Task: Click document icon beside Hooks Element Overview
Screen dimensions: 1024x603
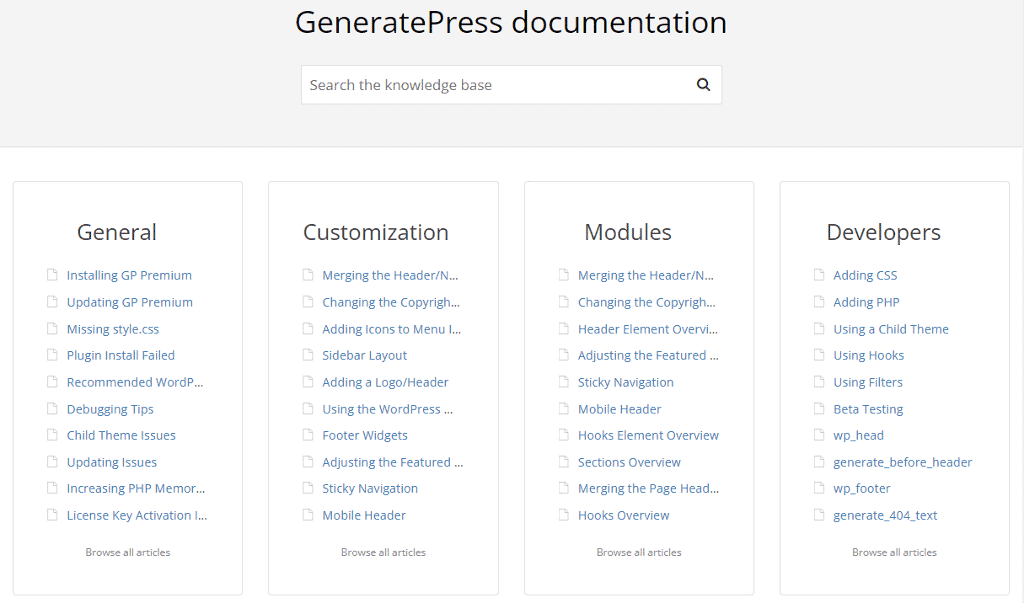Action: coord(564,435)
